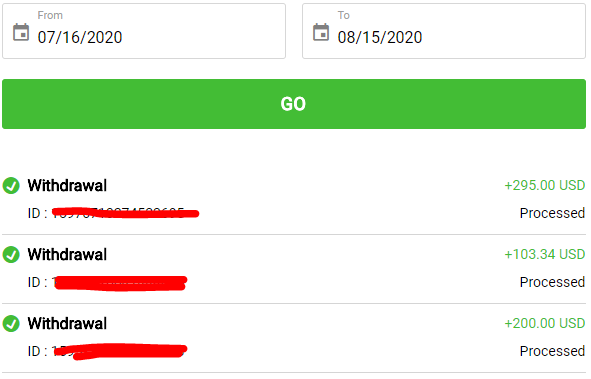Click the From date calendar icon
The width and height of the screenshot is (591, 379).
click(21, 32)
